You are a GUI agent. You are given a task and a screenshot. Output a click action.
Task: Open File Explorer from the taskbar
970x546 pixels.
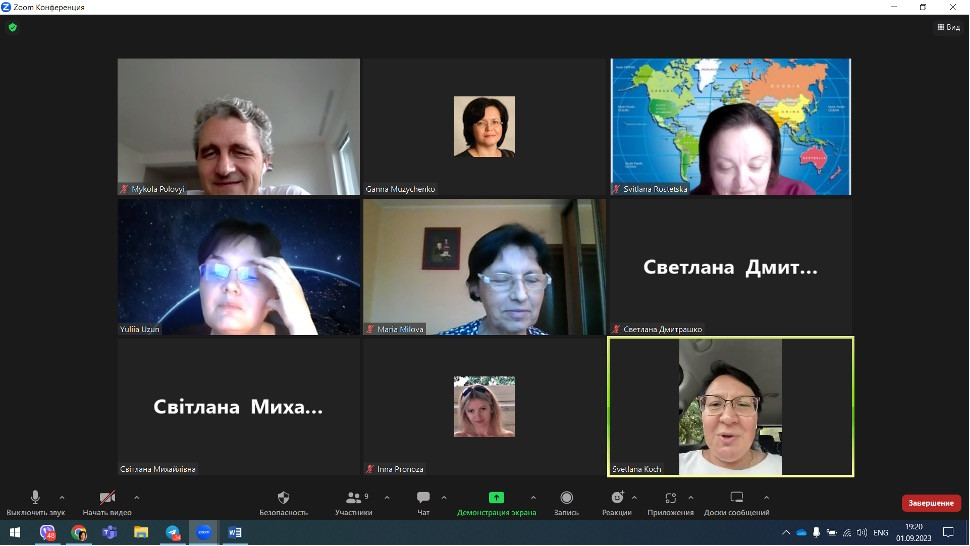(x=141, y=532)
